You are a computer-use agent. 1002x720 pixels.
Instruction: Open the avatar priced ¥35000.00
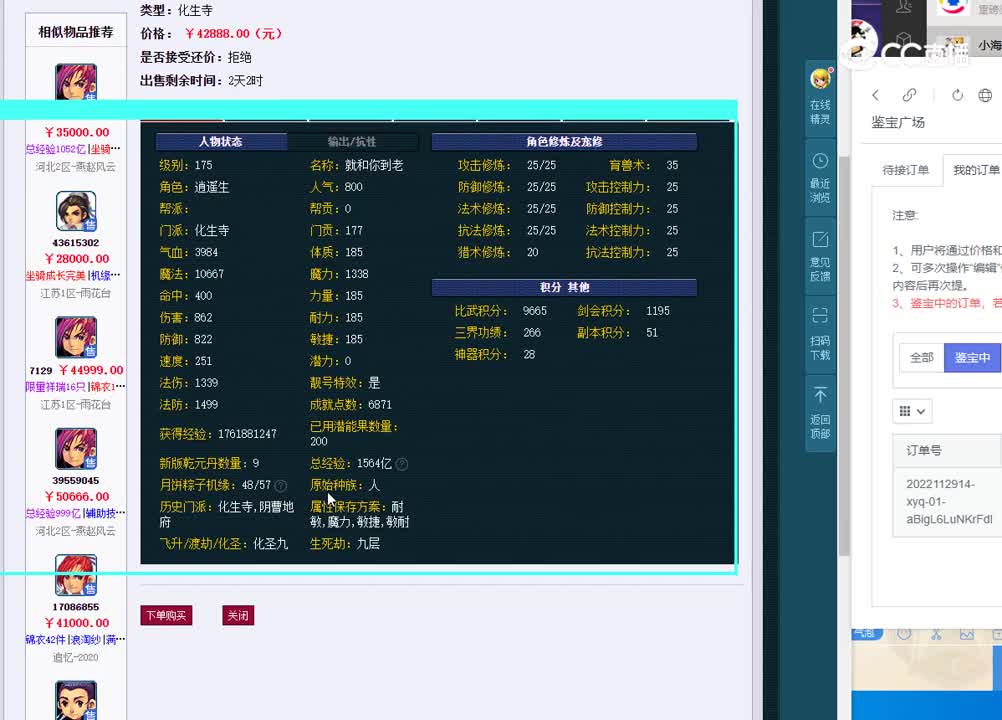point(76,82)
